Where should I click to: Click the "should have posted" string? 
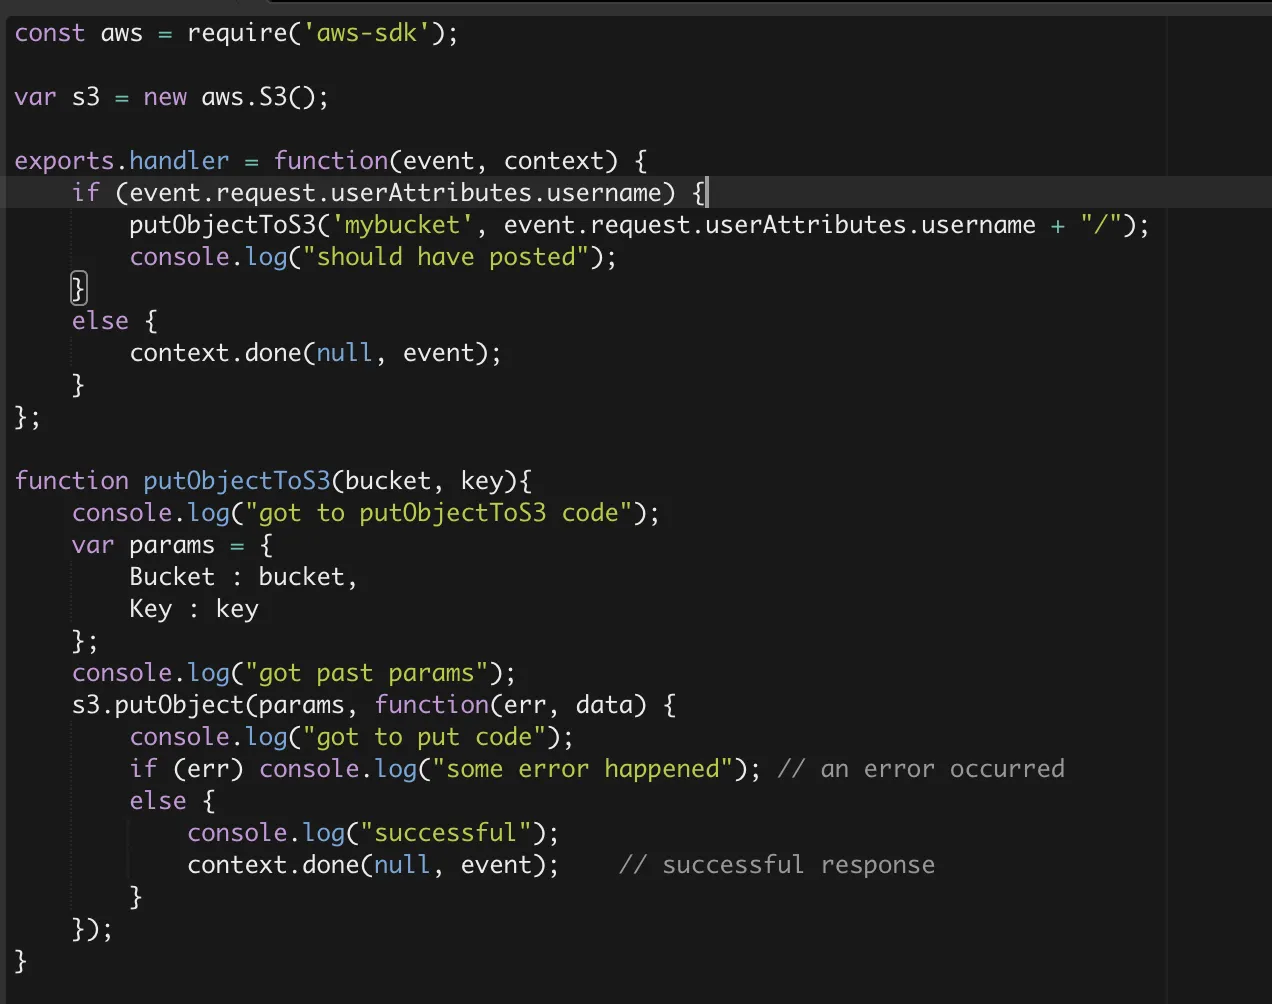445,257
